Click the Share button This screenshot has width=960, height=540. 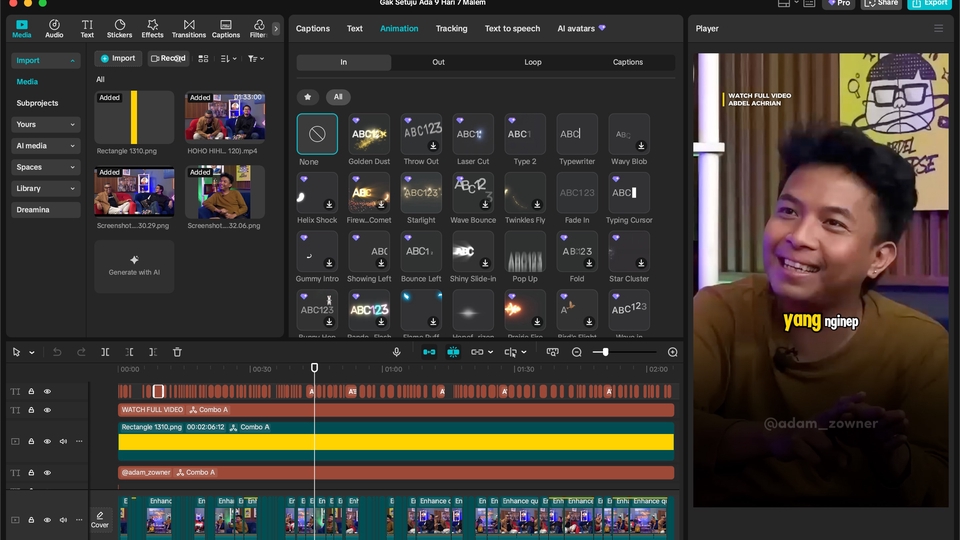(x=882, y=3)
